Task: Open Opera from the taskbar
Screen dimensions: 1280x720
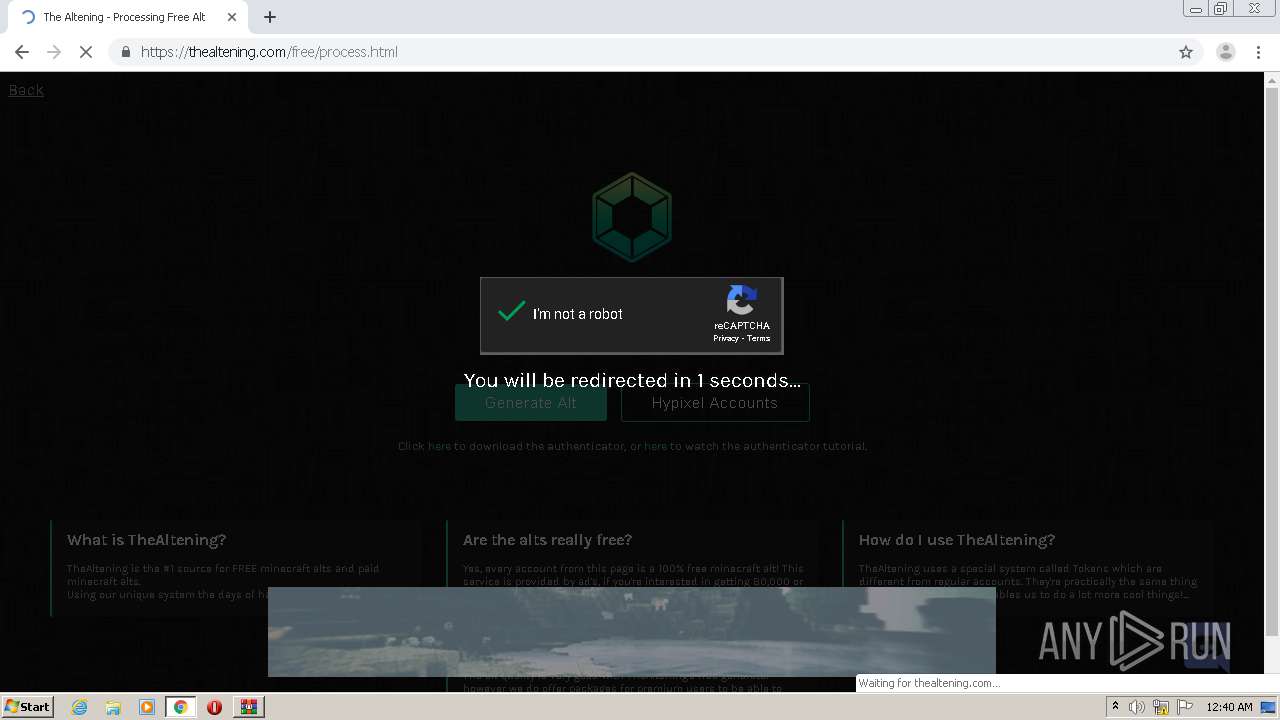Action: (214, 707)
